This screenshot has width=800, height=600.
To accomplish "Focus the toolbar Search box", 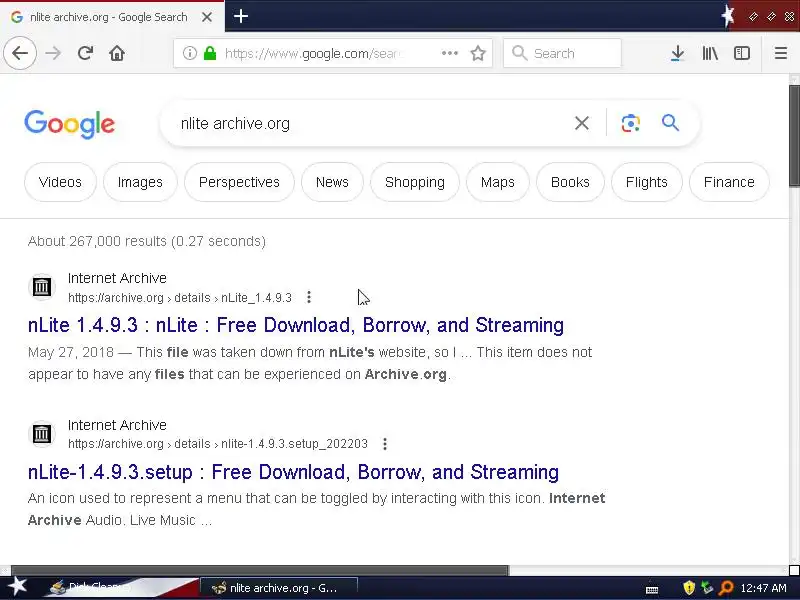I will pyautogui.click(x=562, y=53).
